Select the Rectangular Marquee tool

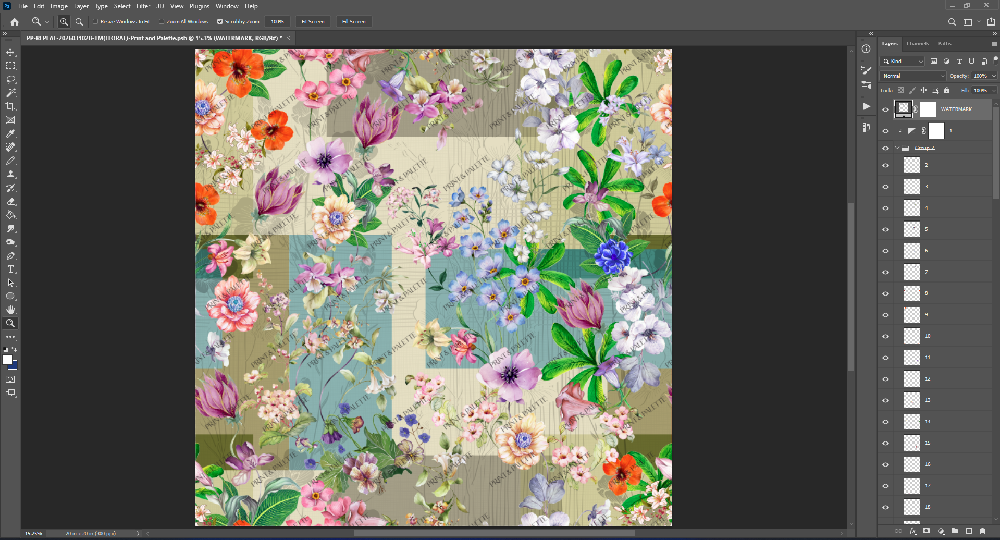(x=11, y=66)
